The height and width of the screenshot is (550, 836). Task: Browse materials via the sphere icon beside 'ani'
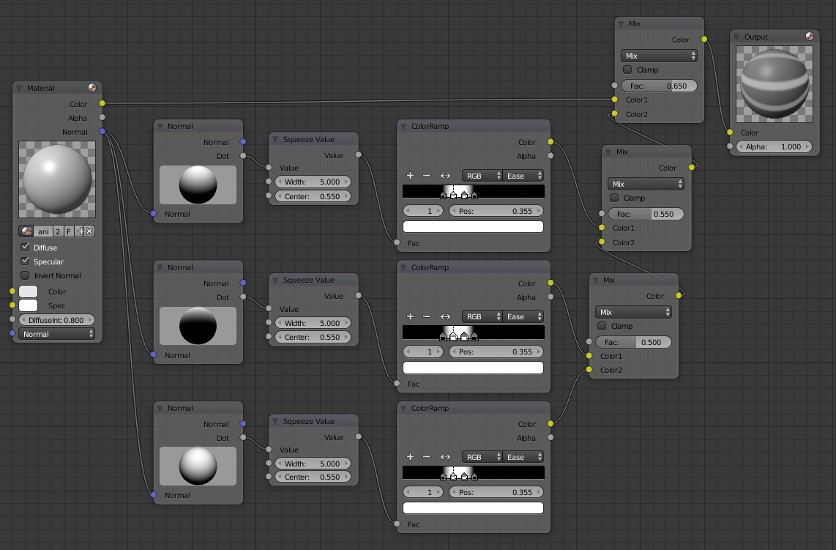click(26, 231)
